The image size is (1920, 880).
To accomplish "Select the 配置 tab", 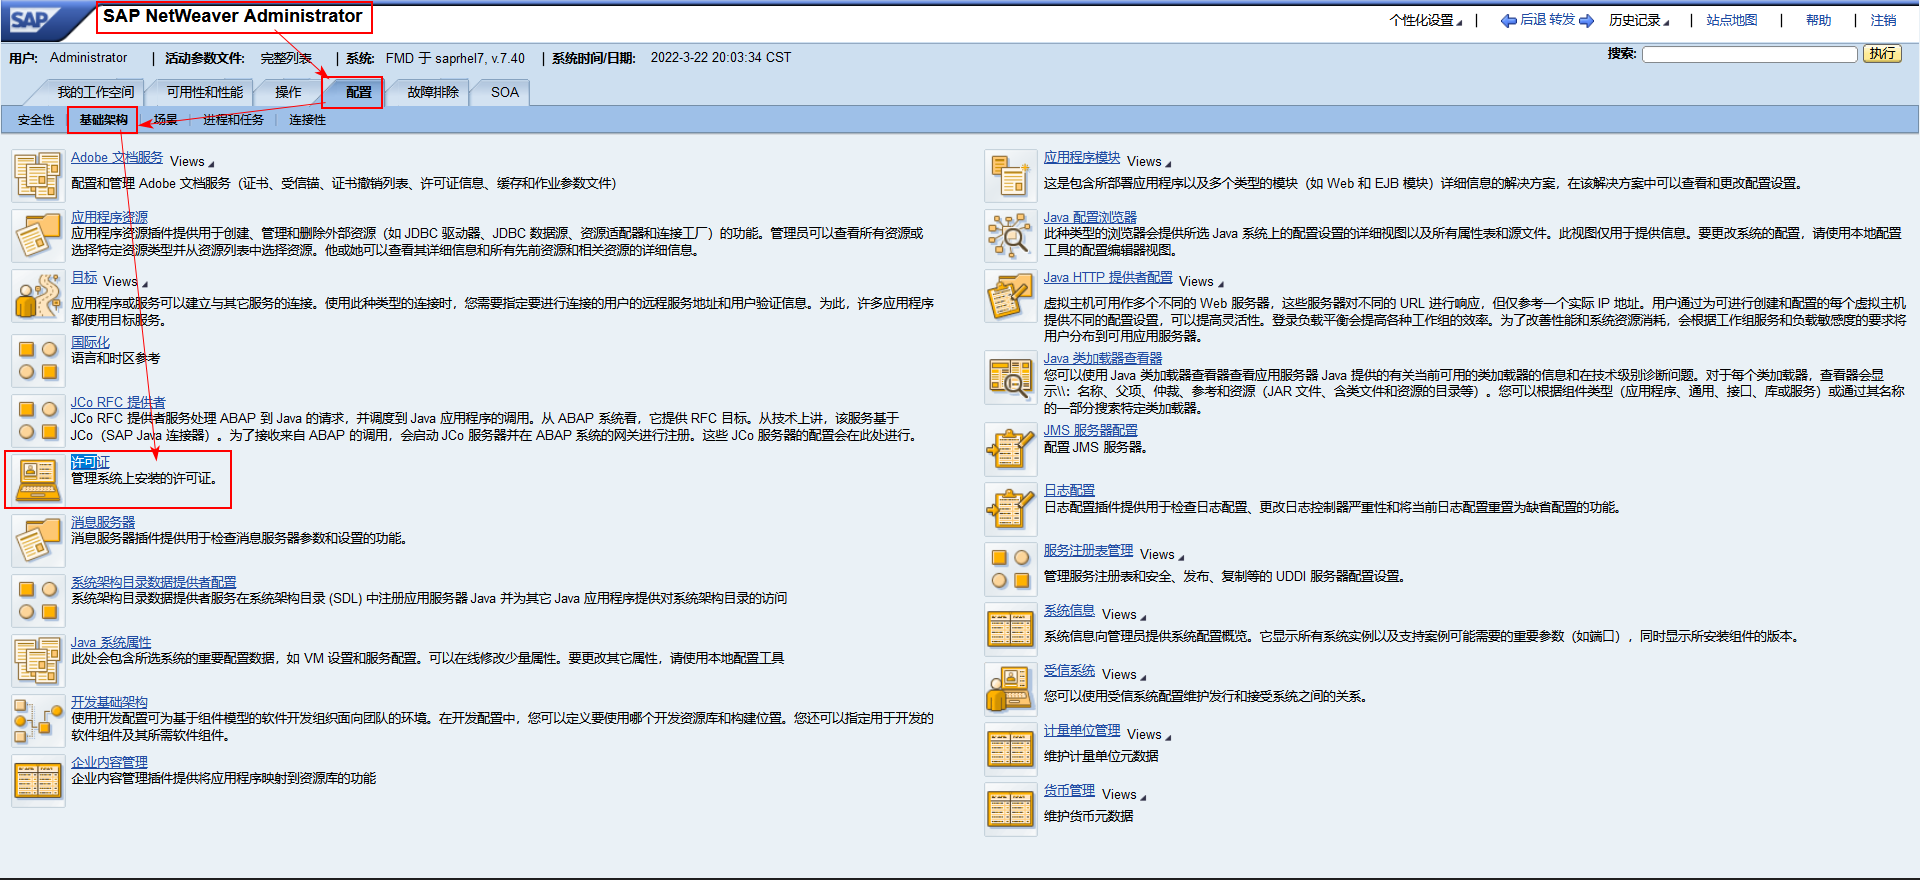I will pos(358,92).
